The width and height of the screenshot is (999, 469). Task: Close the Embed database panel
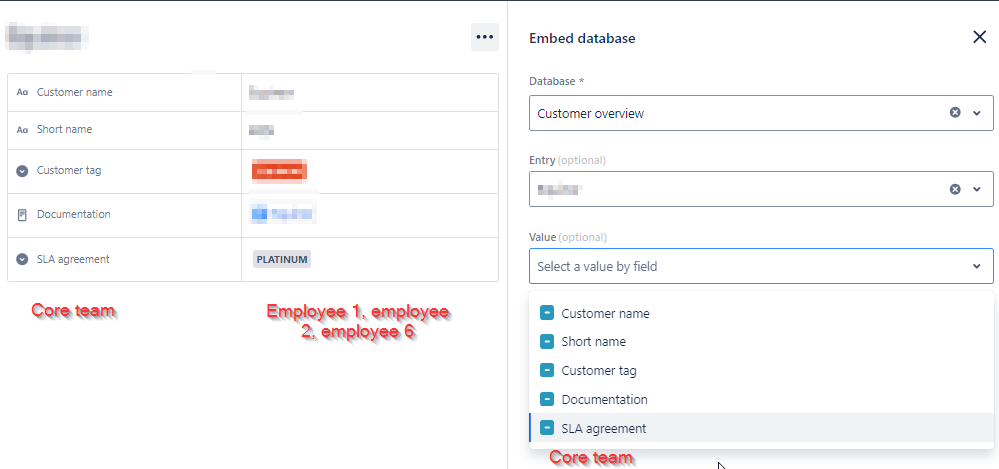click(x=979, y=37)
